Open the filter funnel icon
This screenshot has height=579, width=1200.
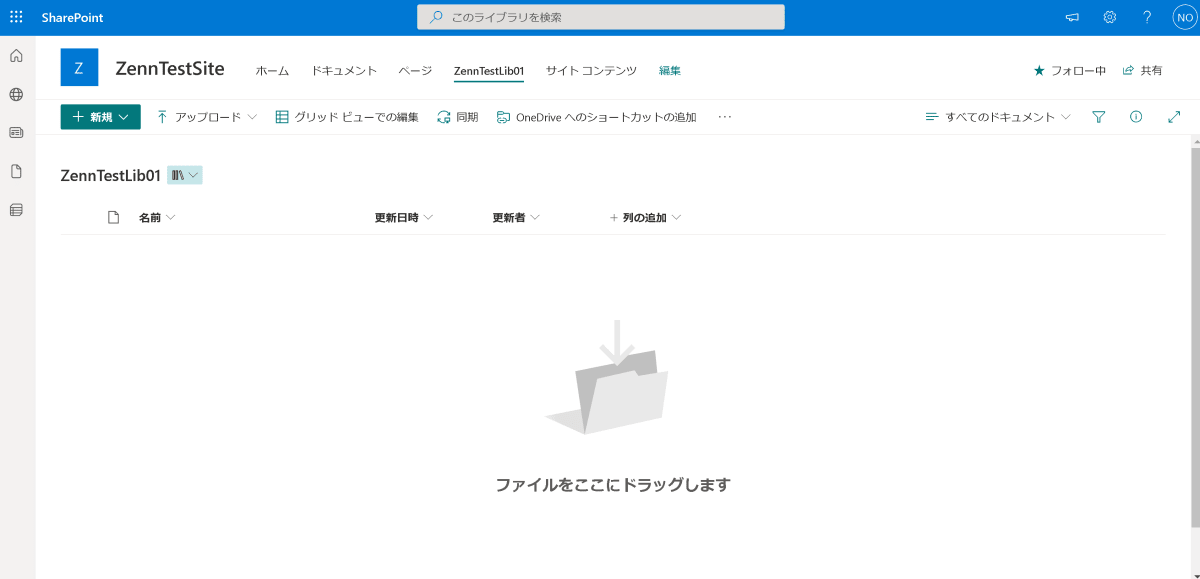[1098, 117]
